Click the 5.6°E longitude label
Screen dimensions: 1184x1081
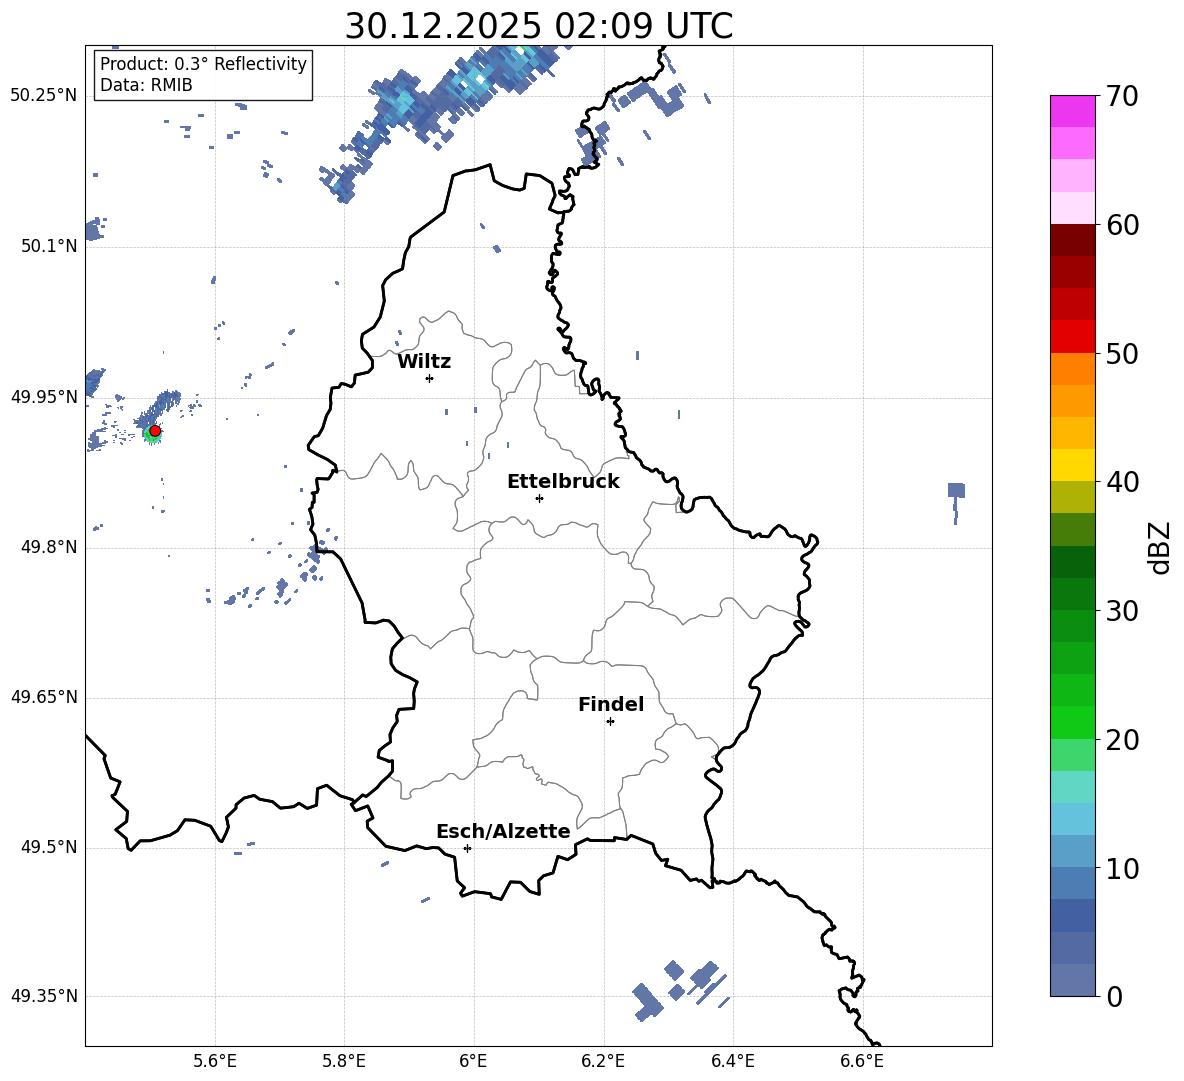point(215,1061)
